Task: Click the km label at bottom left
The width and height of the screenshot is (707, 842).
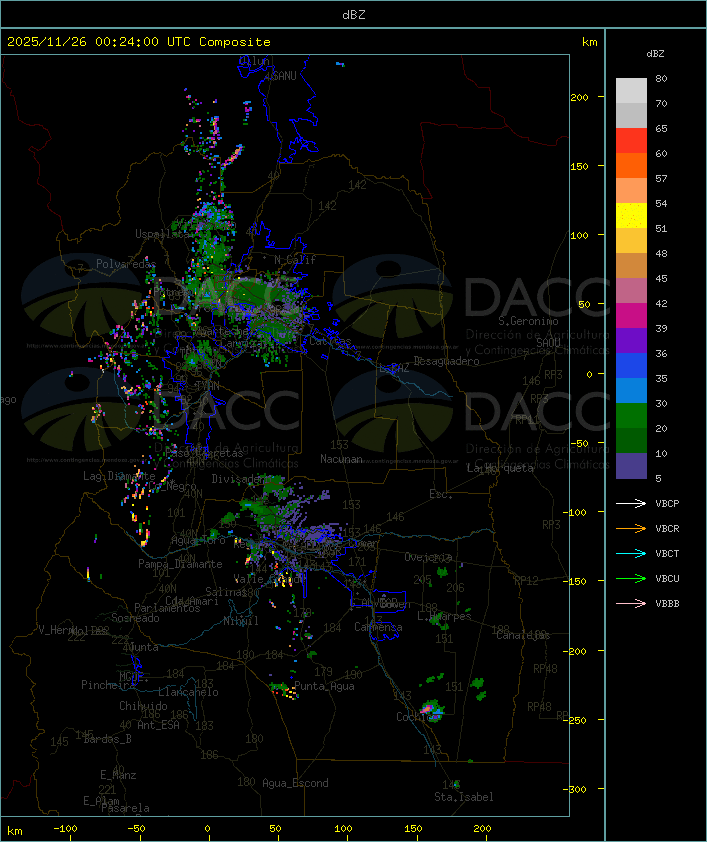Action: pyautogui.click(x=15, y=831)
